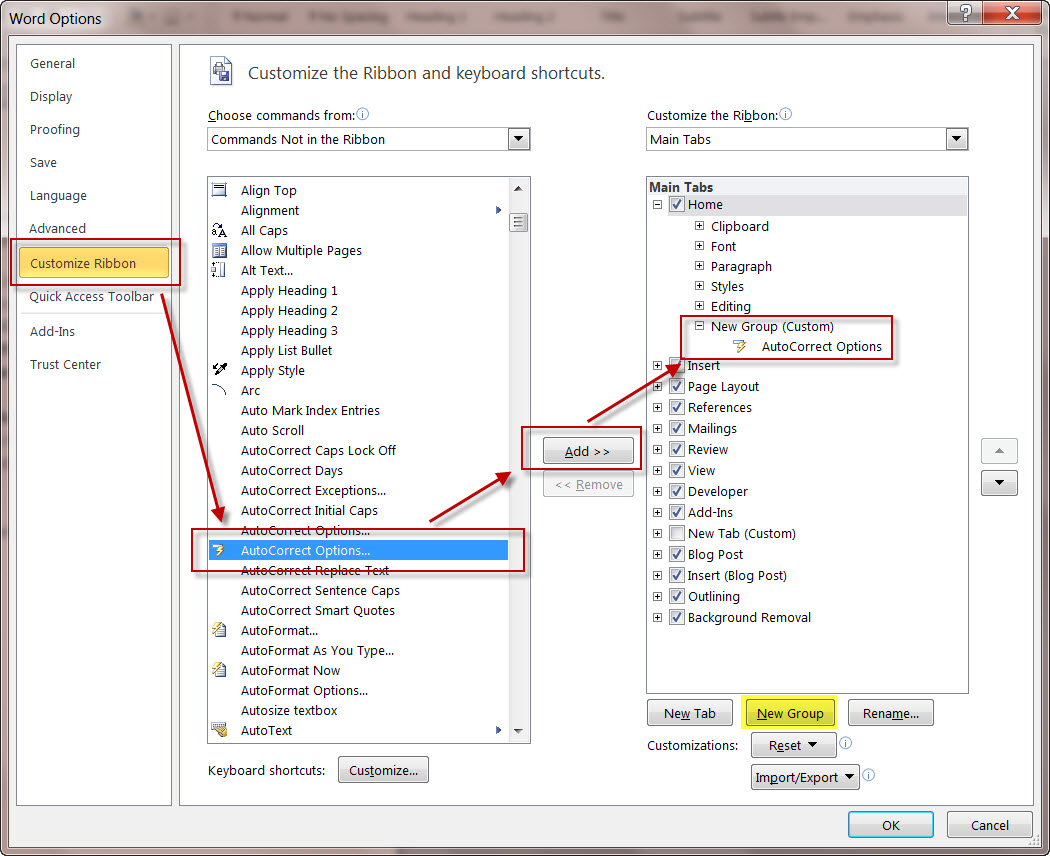
Task: Click the Customize Ribbon header icon
Action: (221, 71)
